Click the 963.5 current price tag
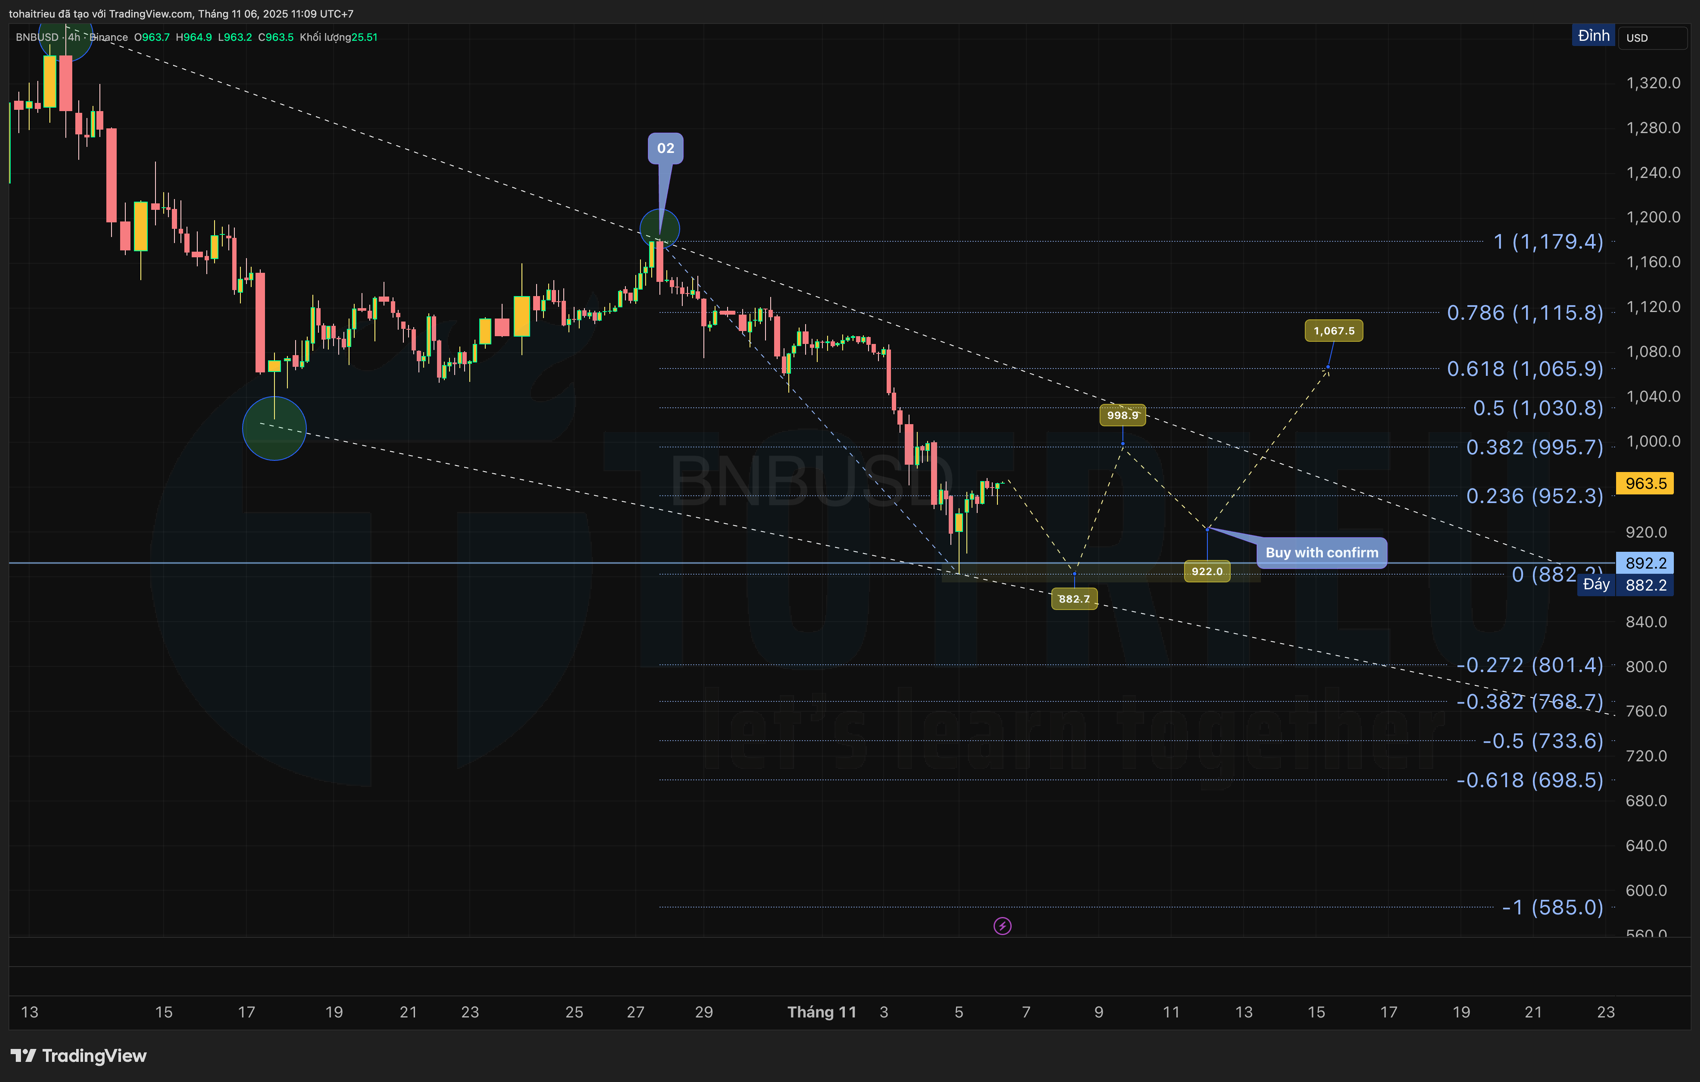The image size is (1700, 1082). [x=1645, y=484]
